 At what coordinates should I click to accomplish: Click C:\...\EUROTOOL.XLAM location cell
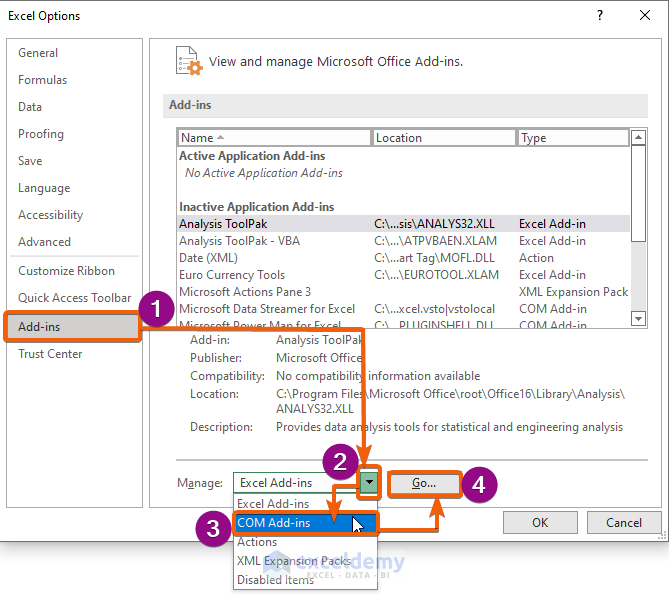pos(436,275)
